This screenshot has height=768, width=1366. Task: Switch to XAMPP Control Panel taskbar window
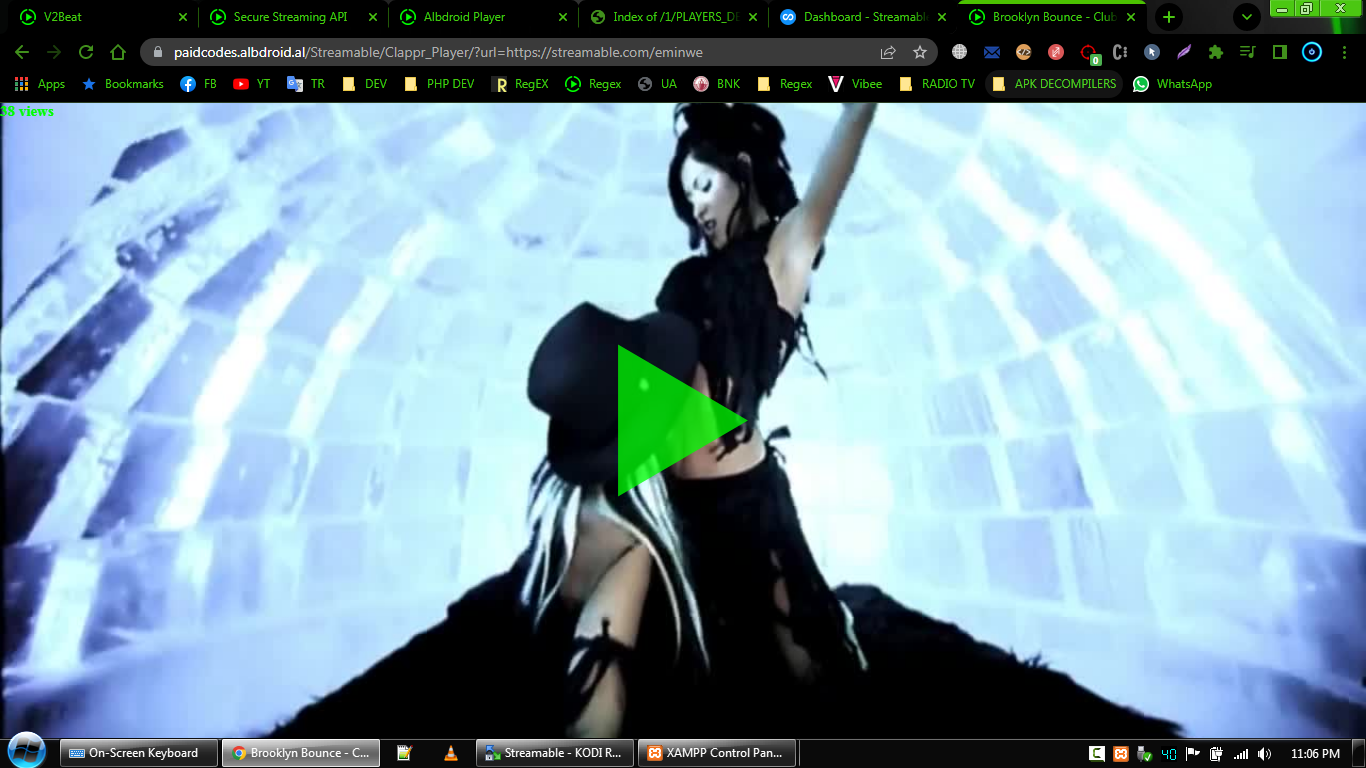pos(717,753)
